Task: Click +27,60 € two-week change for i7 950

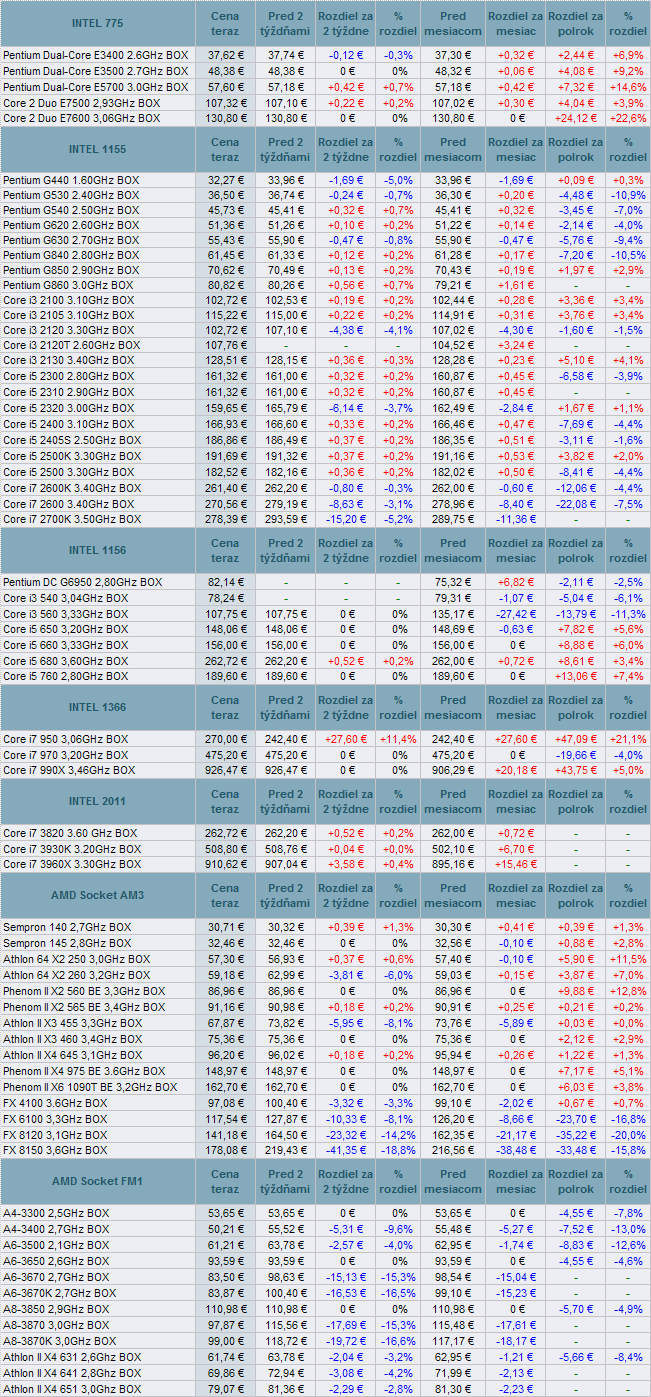Action: click(345, 739)
